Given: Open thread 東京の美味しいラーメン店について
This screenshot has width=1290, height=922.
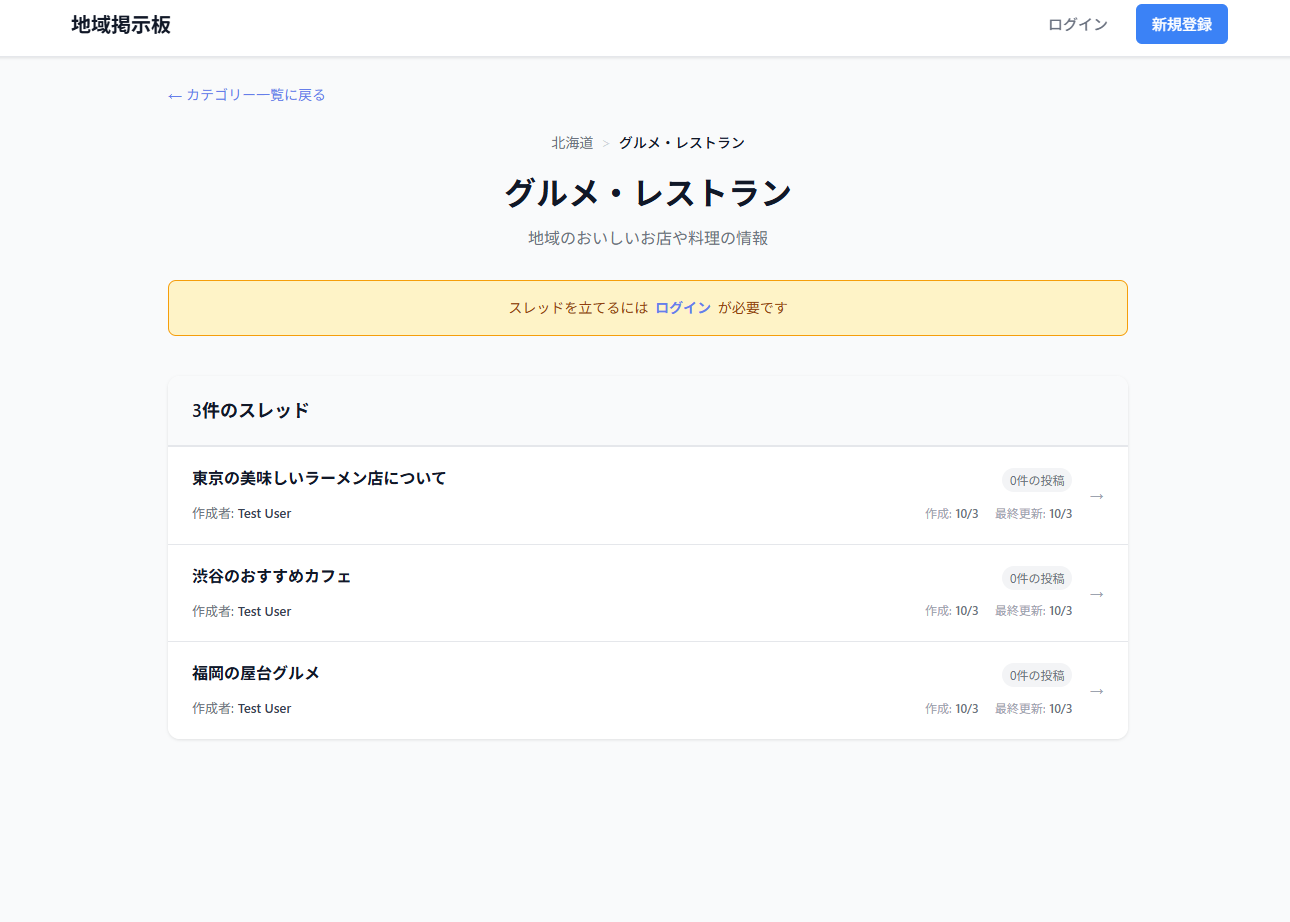Looking at the screenshot, I should (x=319, y=478).
